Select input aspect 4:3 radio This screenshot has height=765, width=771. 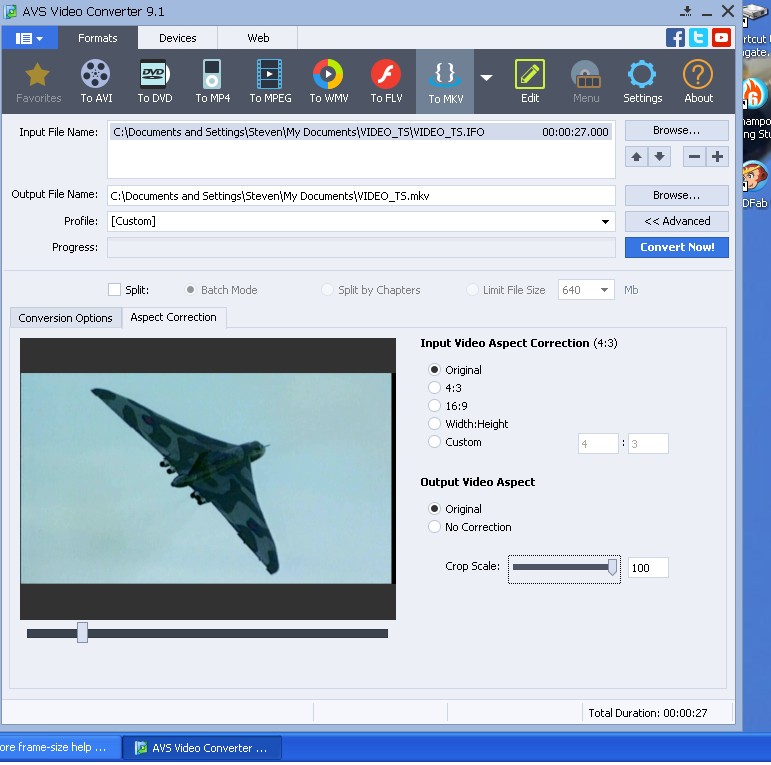coord(434,387)
